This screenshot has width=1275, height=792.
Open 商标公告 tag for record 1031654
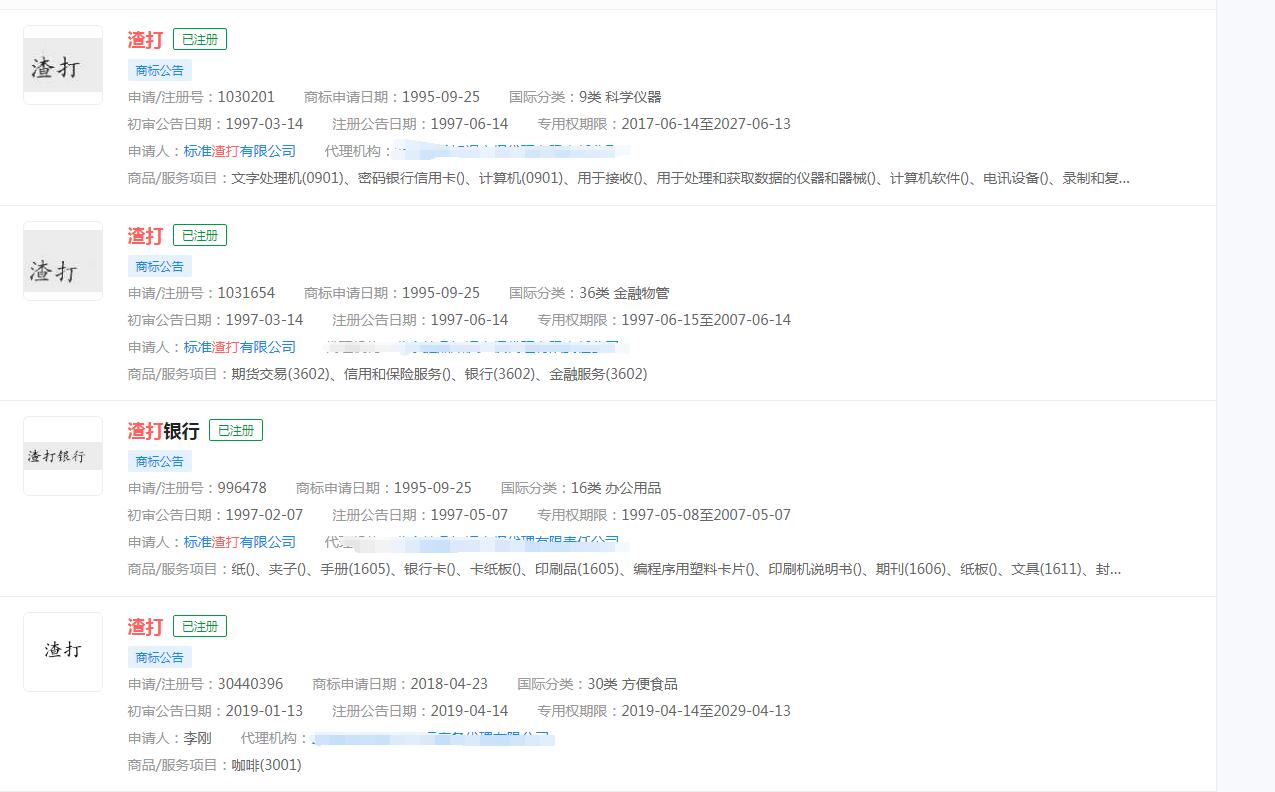160,266
